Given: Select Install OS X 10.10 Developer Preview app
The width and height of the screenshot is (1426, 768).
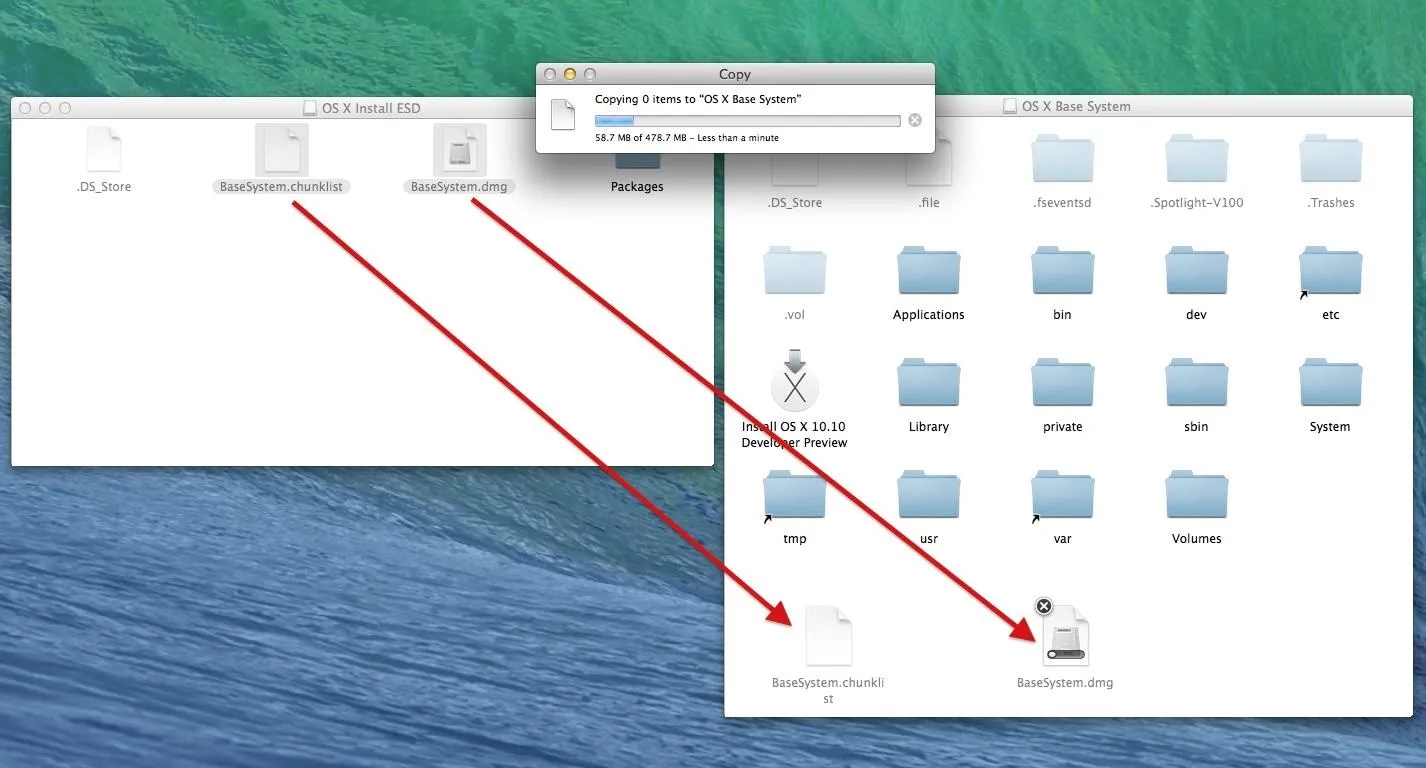Looking at the screenshot, I should click(x=795, y=380).
